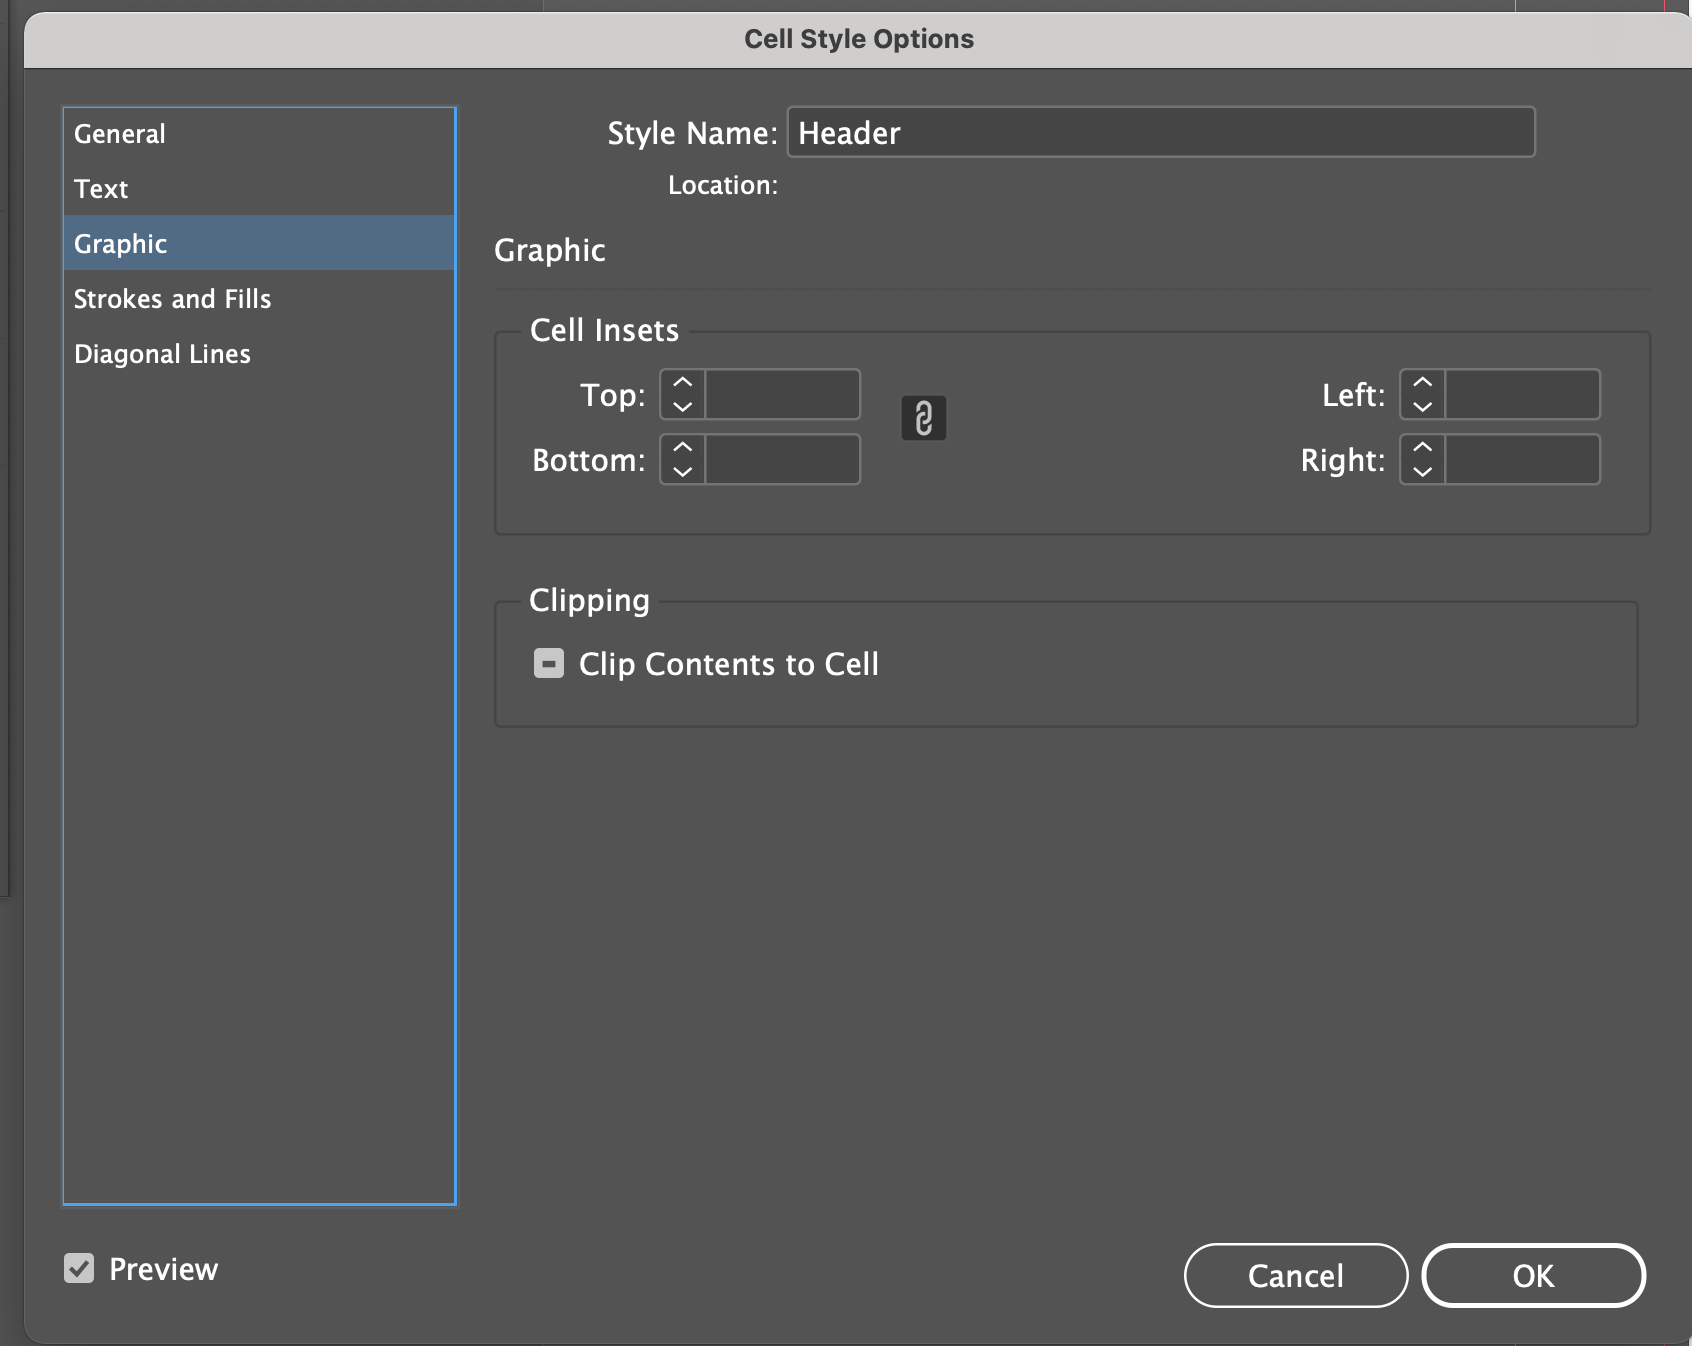This screenshot has width=1692, height=1346.
Task: Open the Strokes and Fills category
Action: coord(259,298)
